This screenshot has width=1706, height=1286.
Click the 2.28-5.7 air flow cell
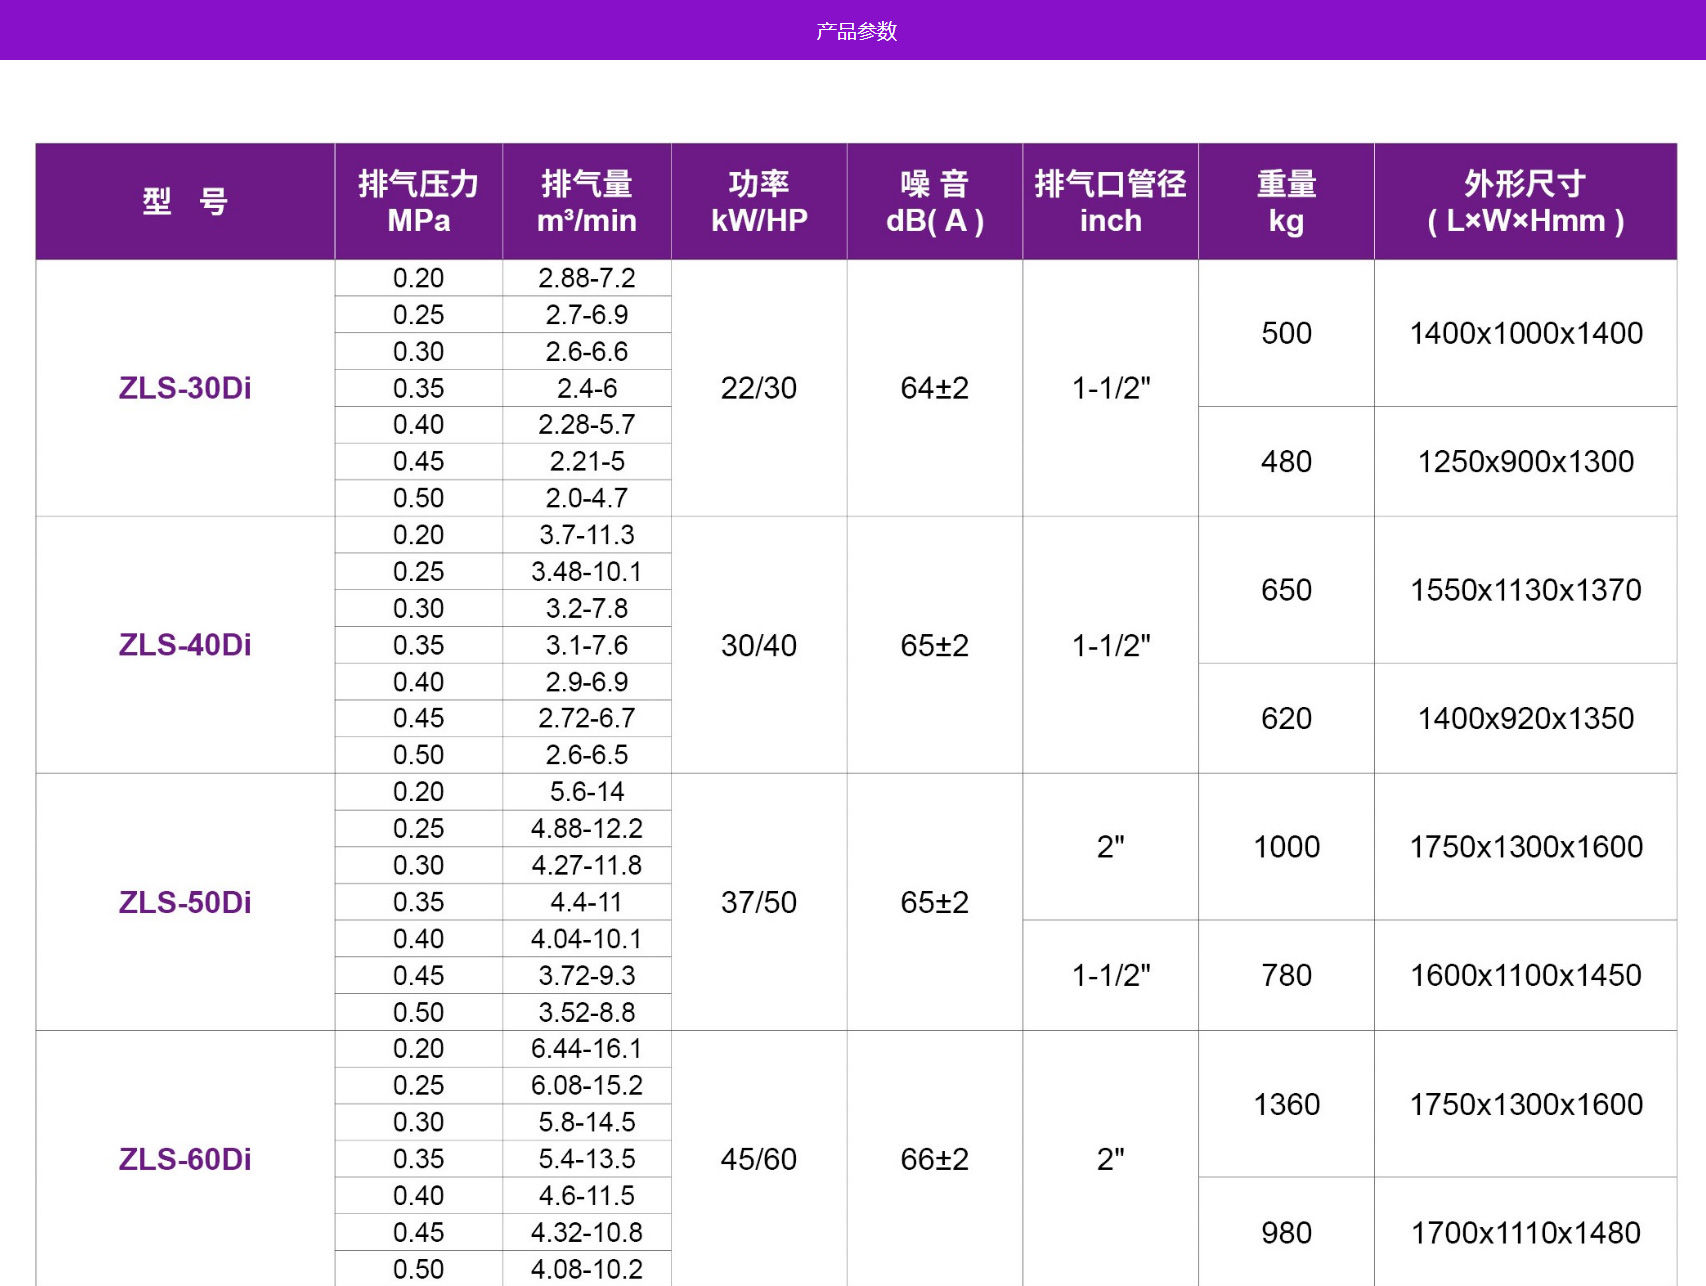[587, 425]
